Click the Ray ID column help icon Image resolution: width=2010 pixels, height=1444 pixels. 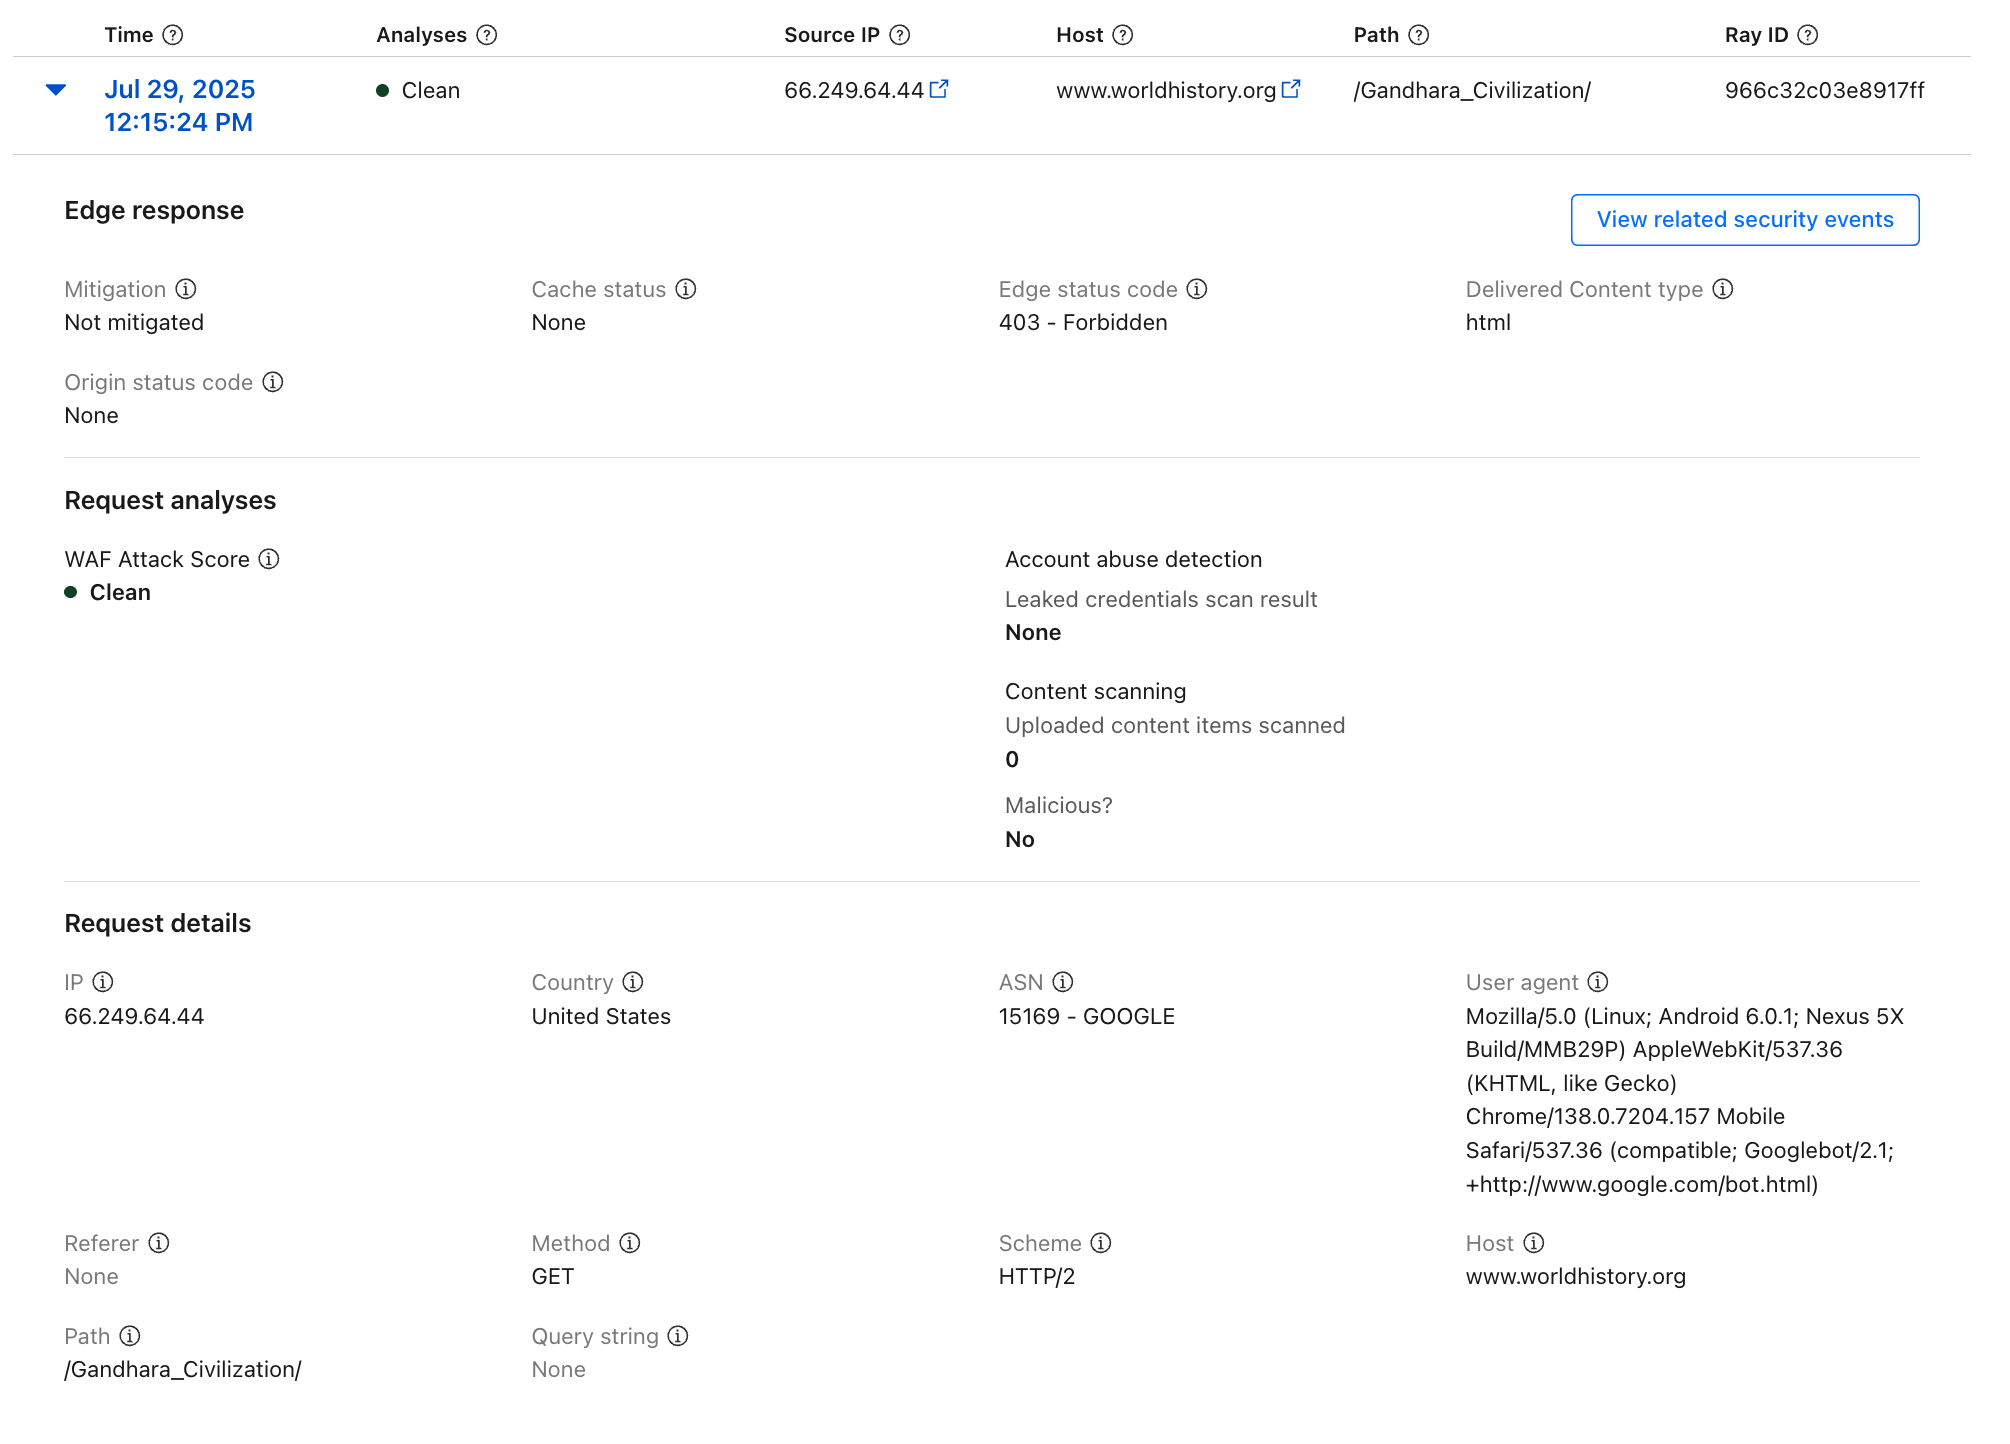tap(1807, 35)
